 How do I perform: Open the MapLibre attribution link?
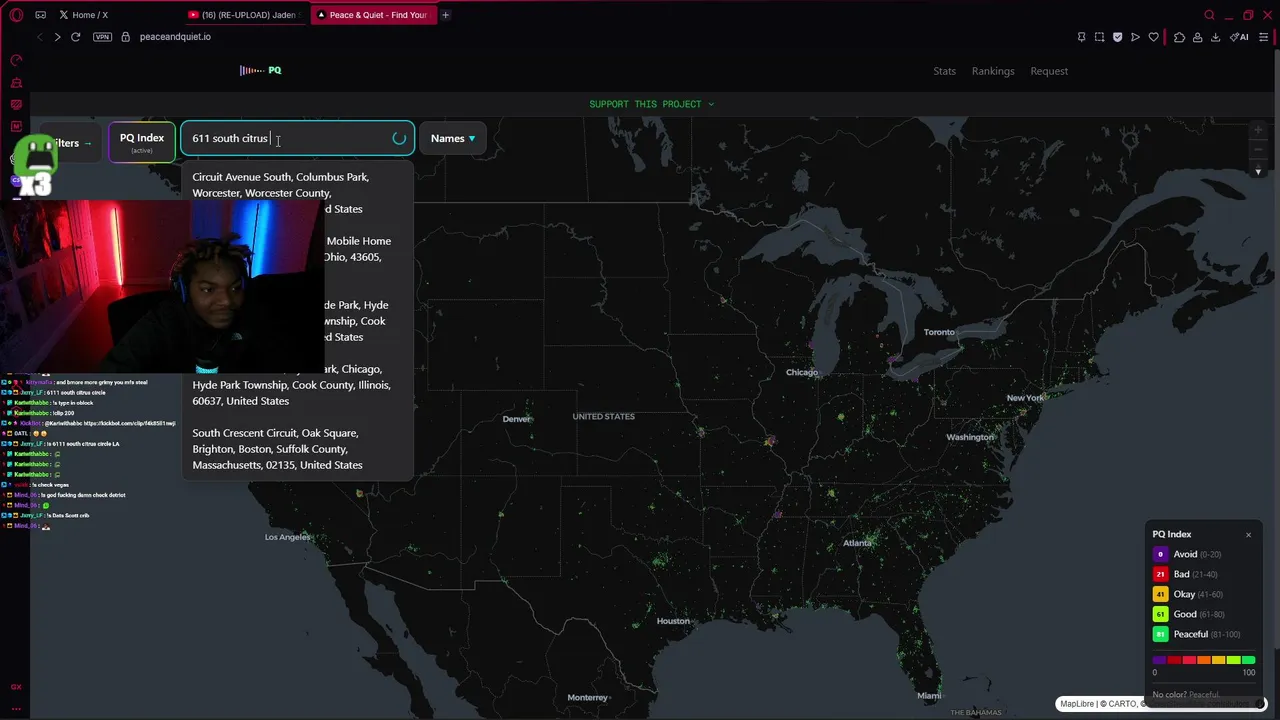(1077, 704)
